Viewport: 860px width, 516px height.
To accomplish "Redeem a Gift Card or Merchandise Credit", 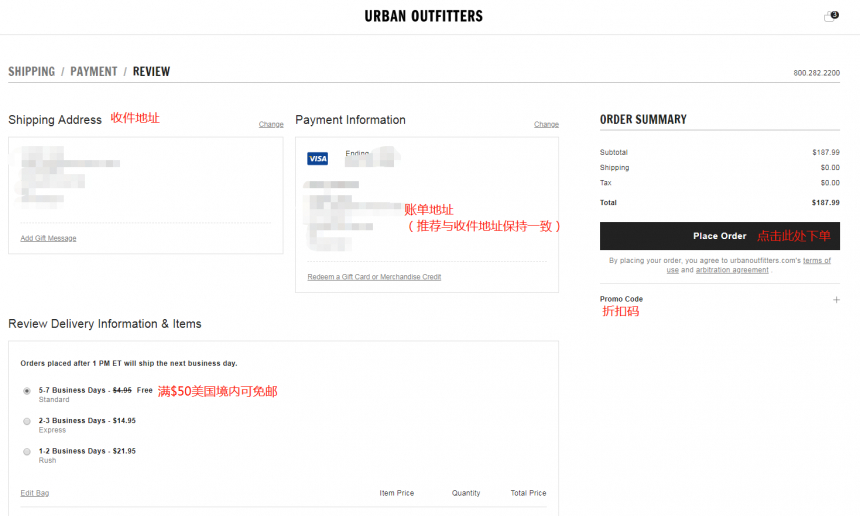I will 374,277.
